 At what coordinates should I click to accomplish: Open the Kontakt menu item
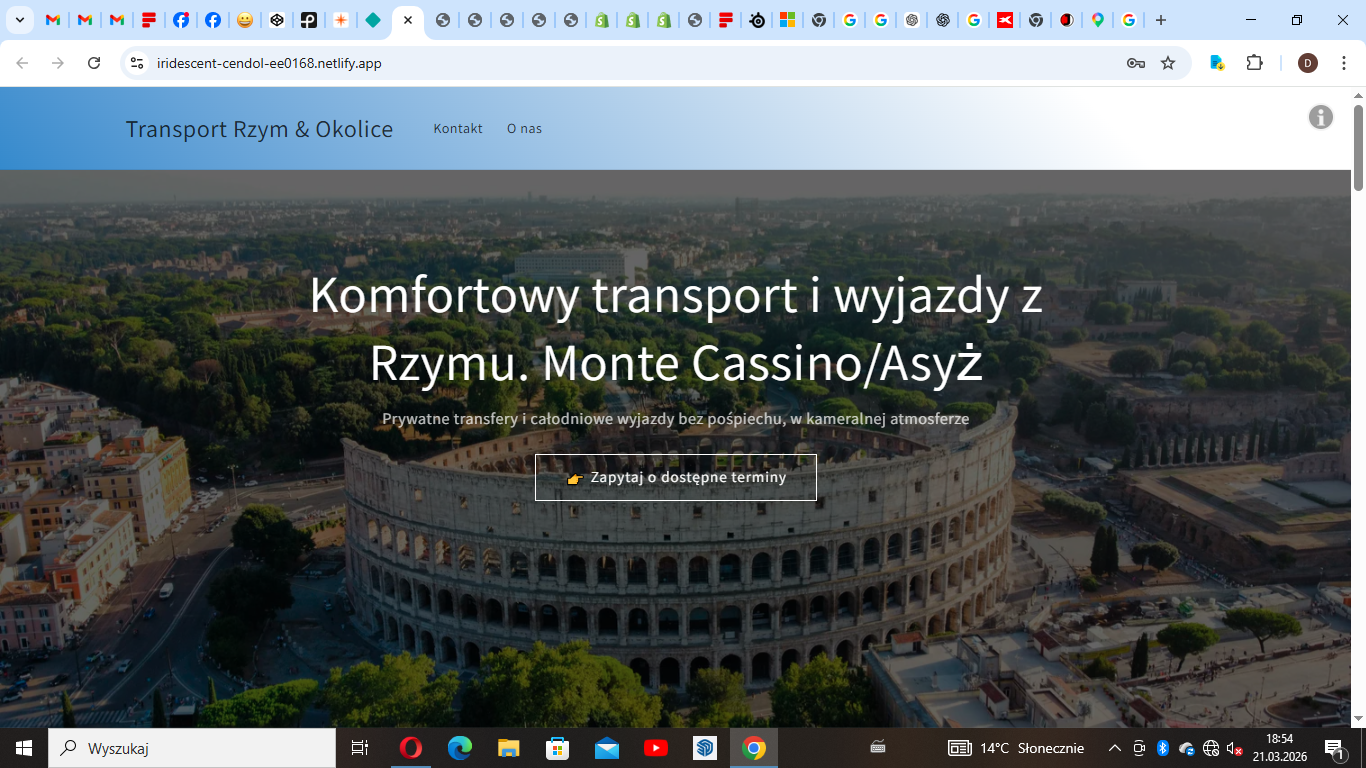(458, 128)
